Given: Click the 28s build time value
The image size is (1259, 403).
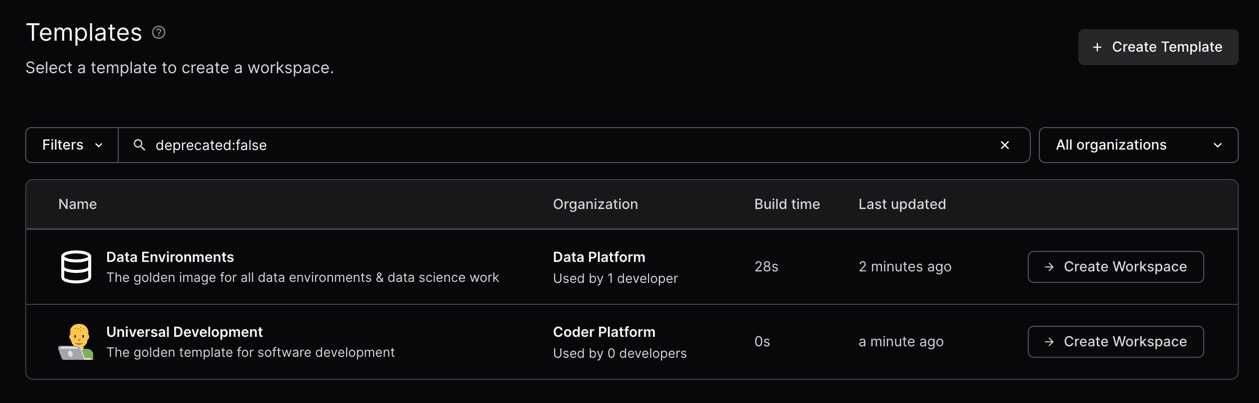Looking at the screenshot, I should pos(766,267).
